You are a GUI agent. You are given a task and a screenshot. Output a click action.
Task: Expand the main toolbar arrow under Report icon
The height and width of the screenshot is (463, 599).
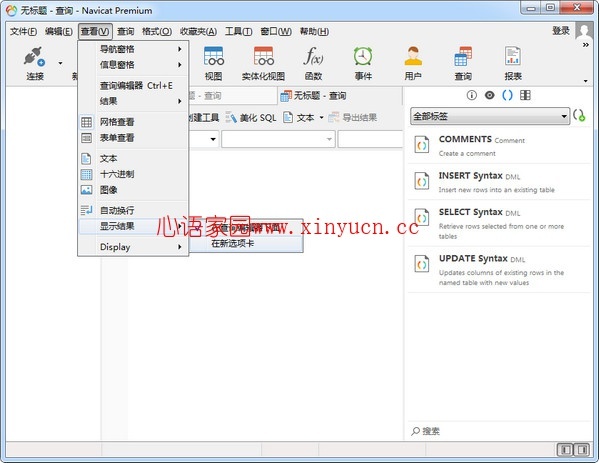[586, 81]
